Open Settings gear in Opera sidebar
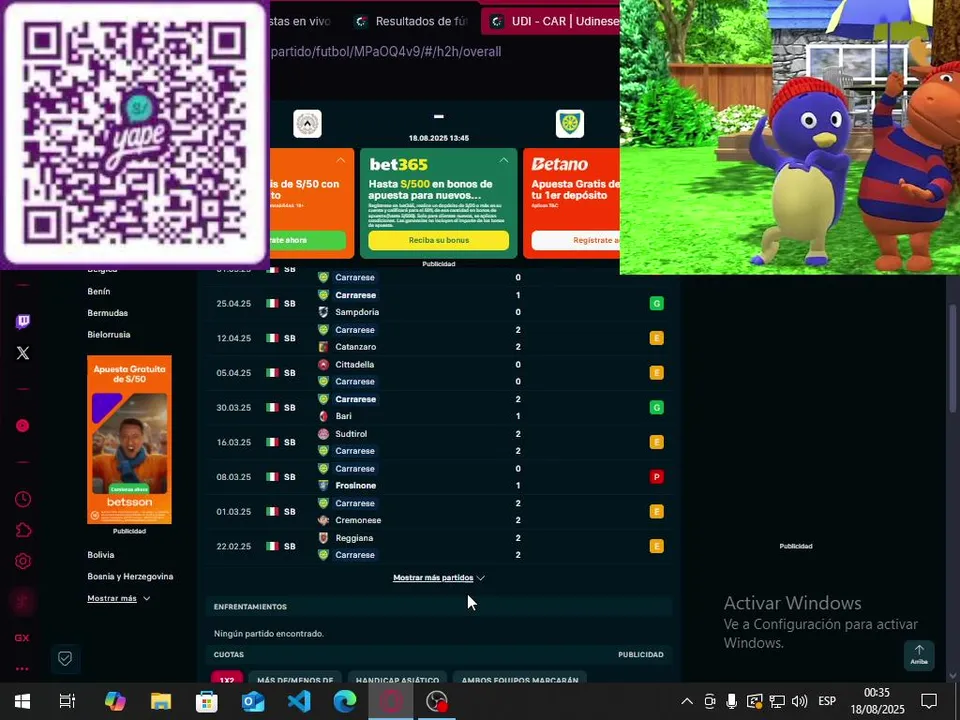 (23, 561)
